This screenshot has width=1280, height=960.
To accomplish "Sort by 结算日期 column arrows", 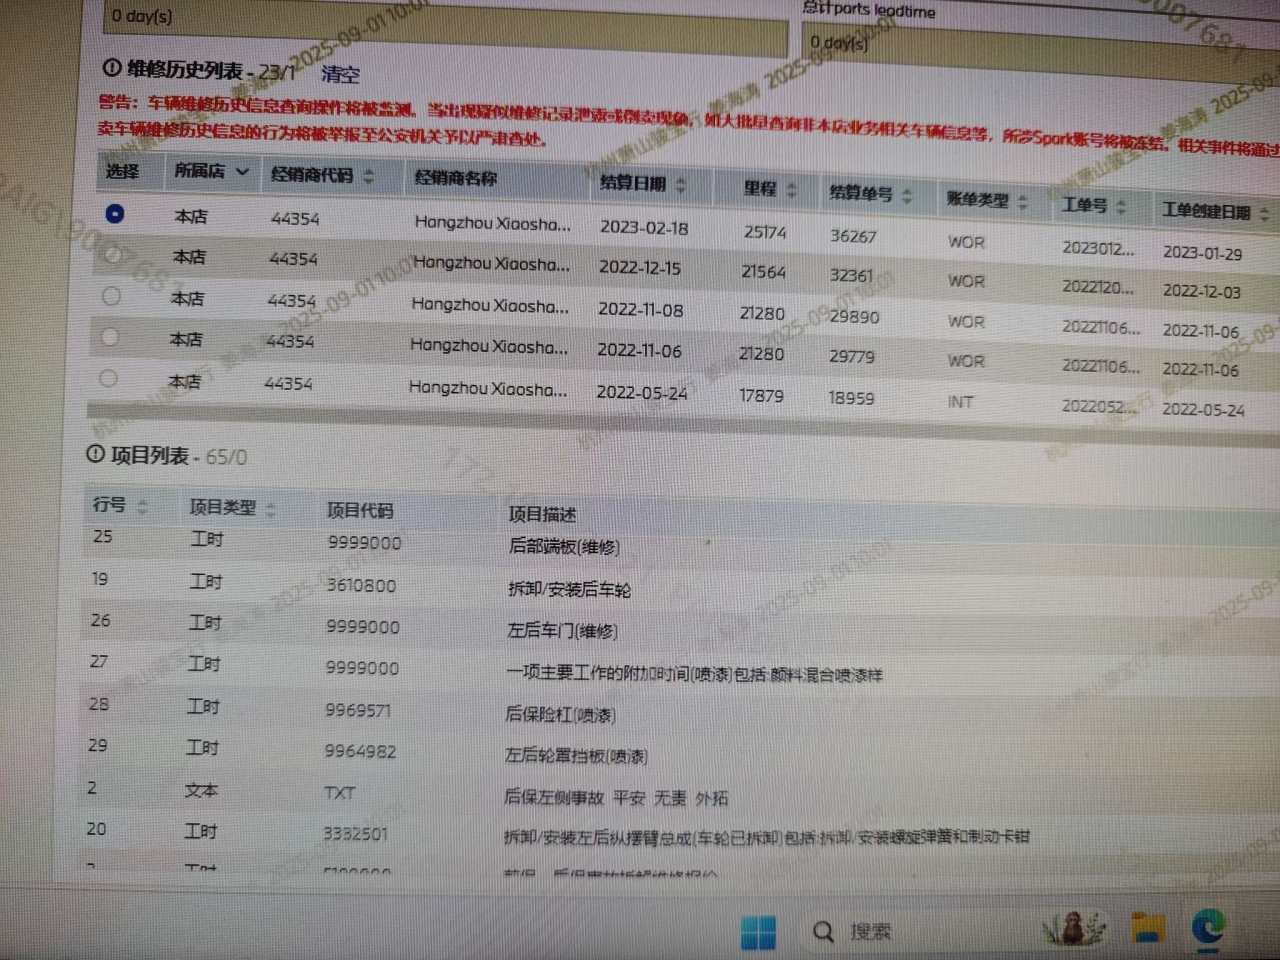I will 681,184.
